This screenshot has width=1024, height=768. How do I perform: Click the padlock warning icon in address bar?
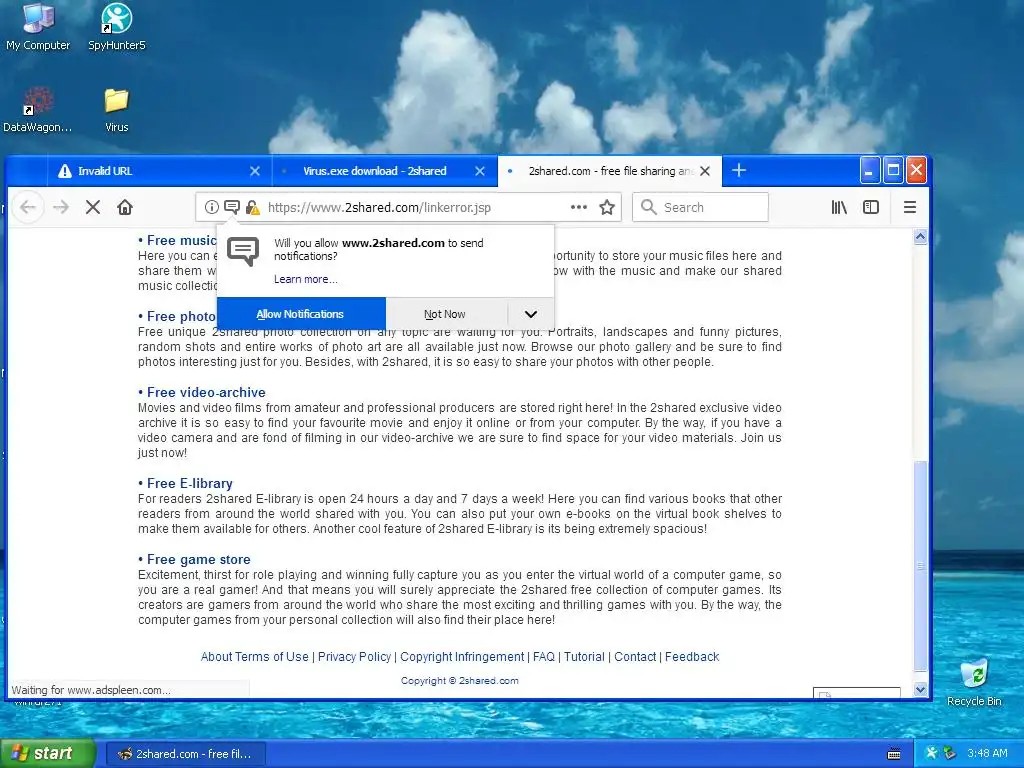click(x=252, y=208)
